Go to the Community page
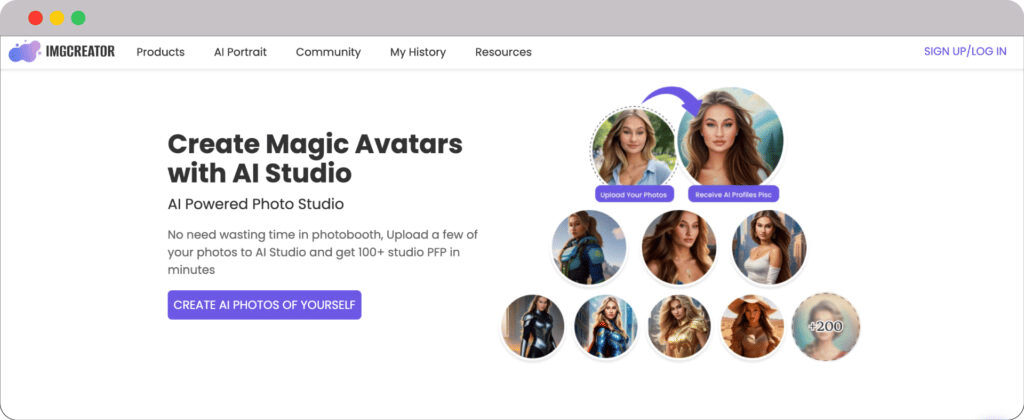Screen dimensions: 1024x420 (328, 52)
